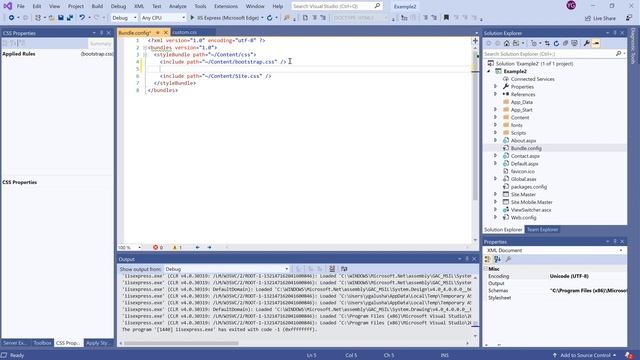
Task: Click the Save All toolbar icon
Action: (70, 18)
